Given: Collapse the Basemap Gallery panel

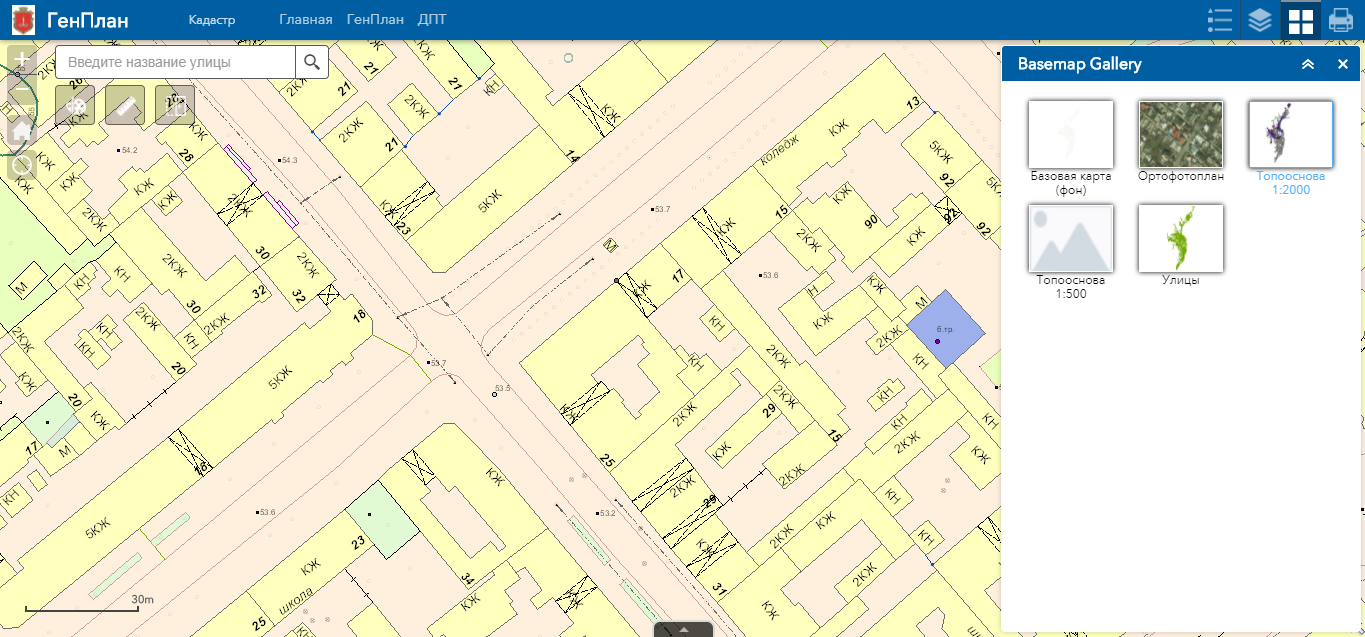Looking at the screenshot, I should [1308, 64].
